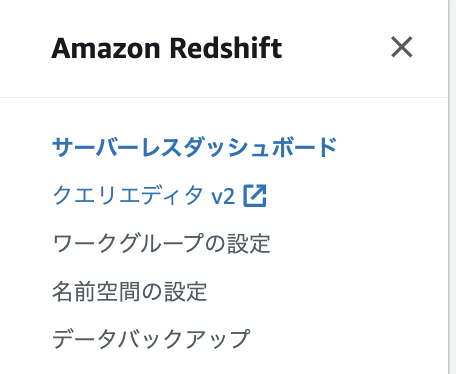Dismiss the sidebar using the cross icon
This screenshot has height=374, width=456.
(x=402, y=47)
